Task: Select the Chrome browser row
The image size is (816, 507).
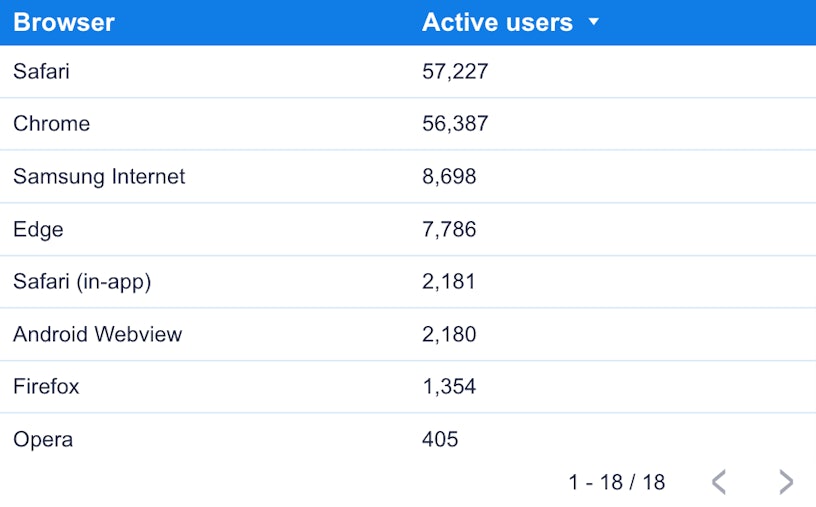Action: click(51, 124)
